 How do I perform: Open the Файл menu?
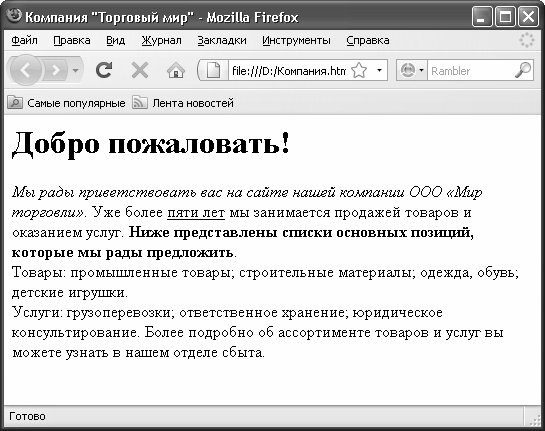24,40
